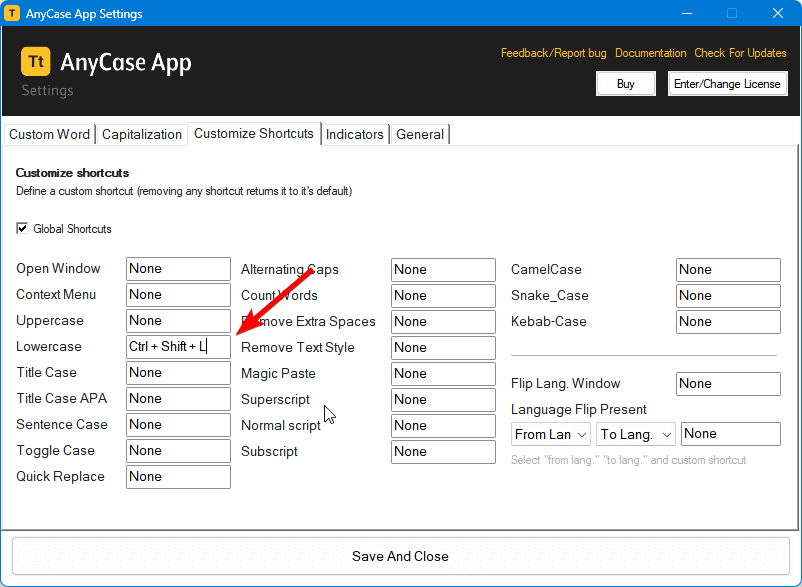Click the Remove Text Style shortcut field
The height and width of the screenshot is (587, 802).
[443, 348]
